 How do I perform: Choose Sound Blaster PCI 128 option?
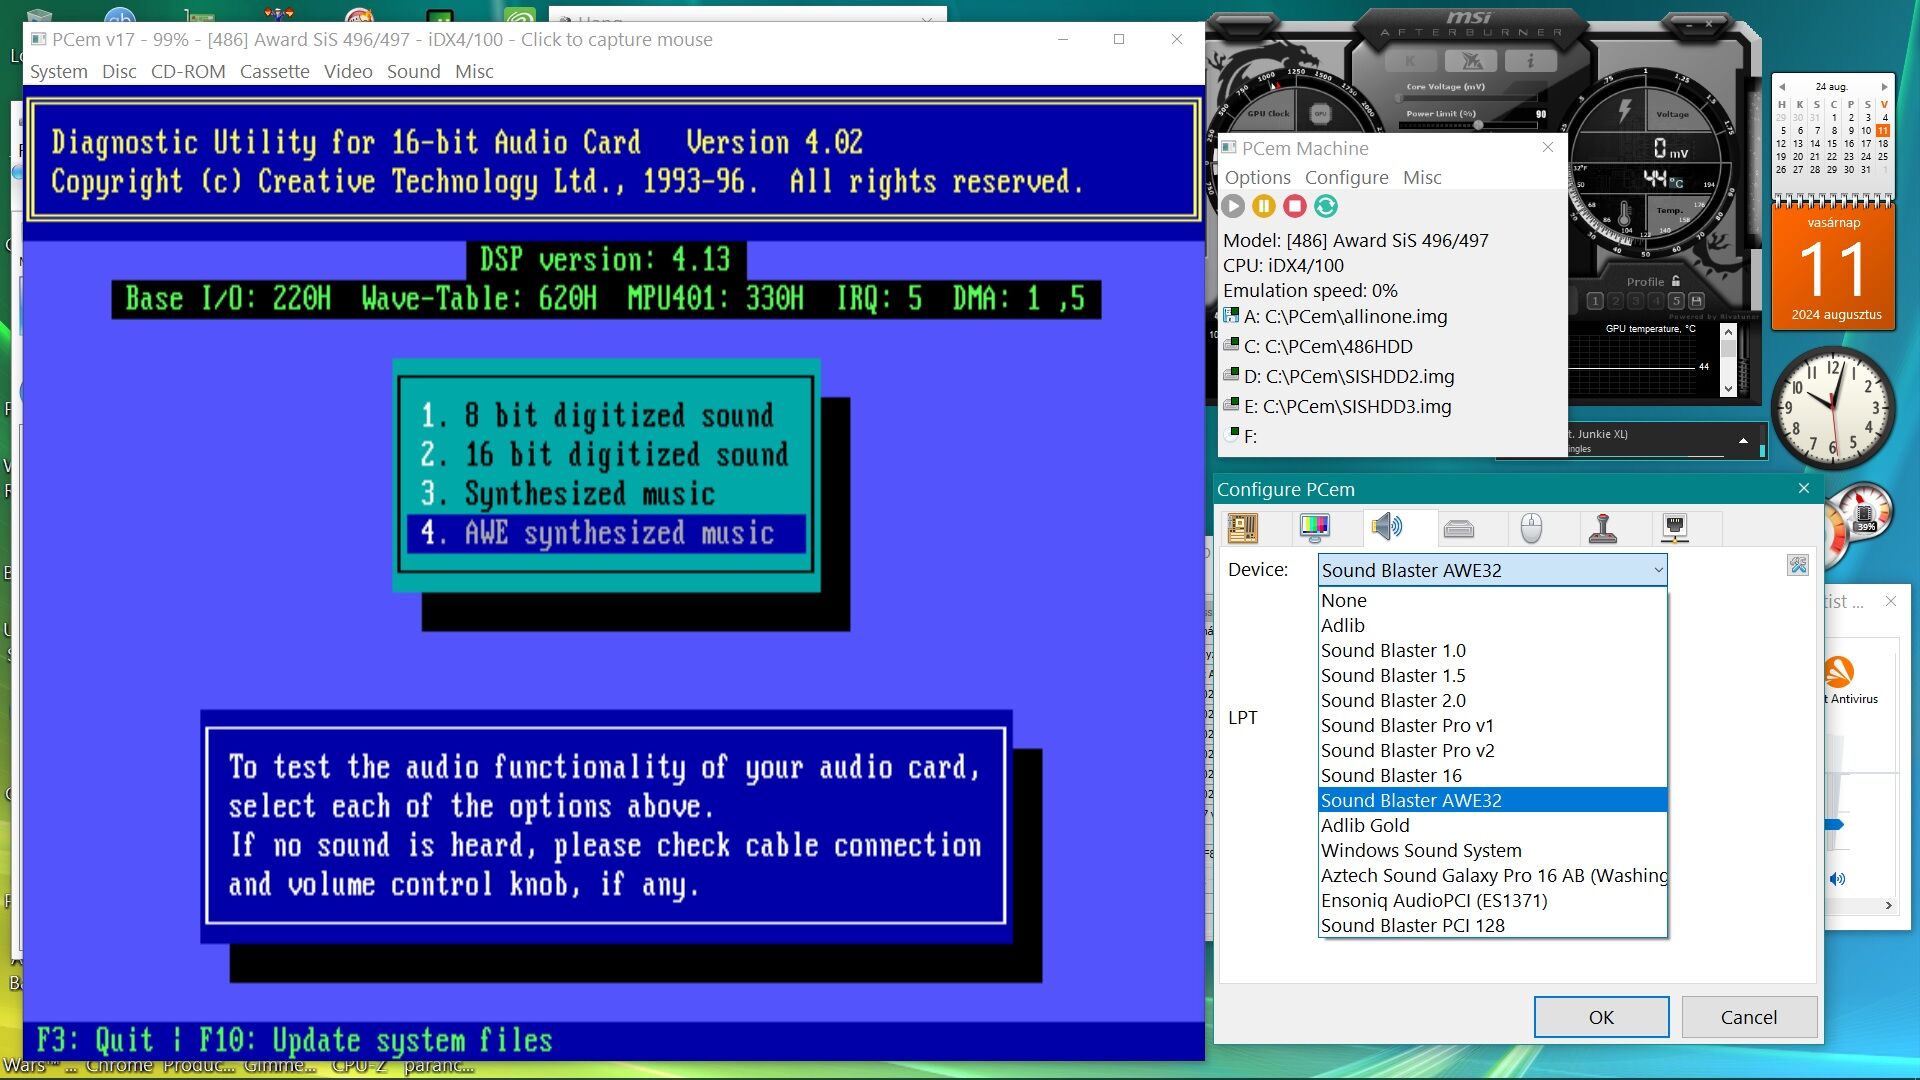pyautogui.click(x=1493, y=925)
